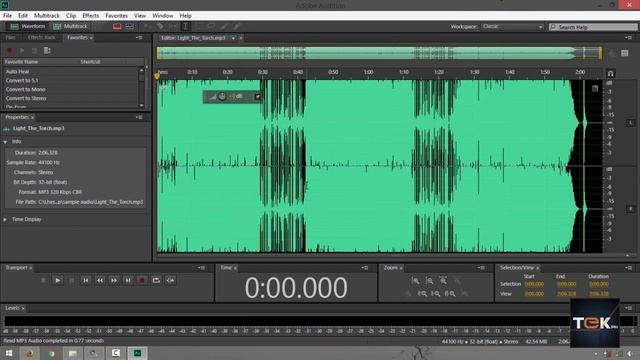Click the large 0:00.000 time display
This screenshot has width=640, height=360.
(x=296, y=287)
